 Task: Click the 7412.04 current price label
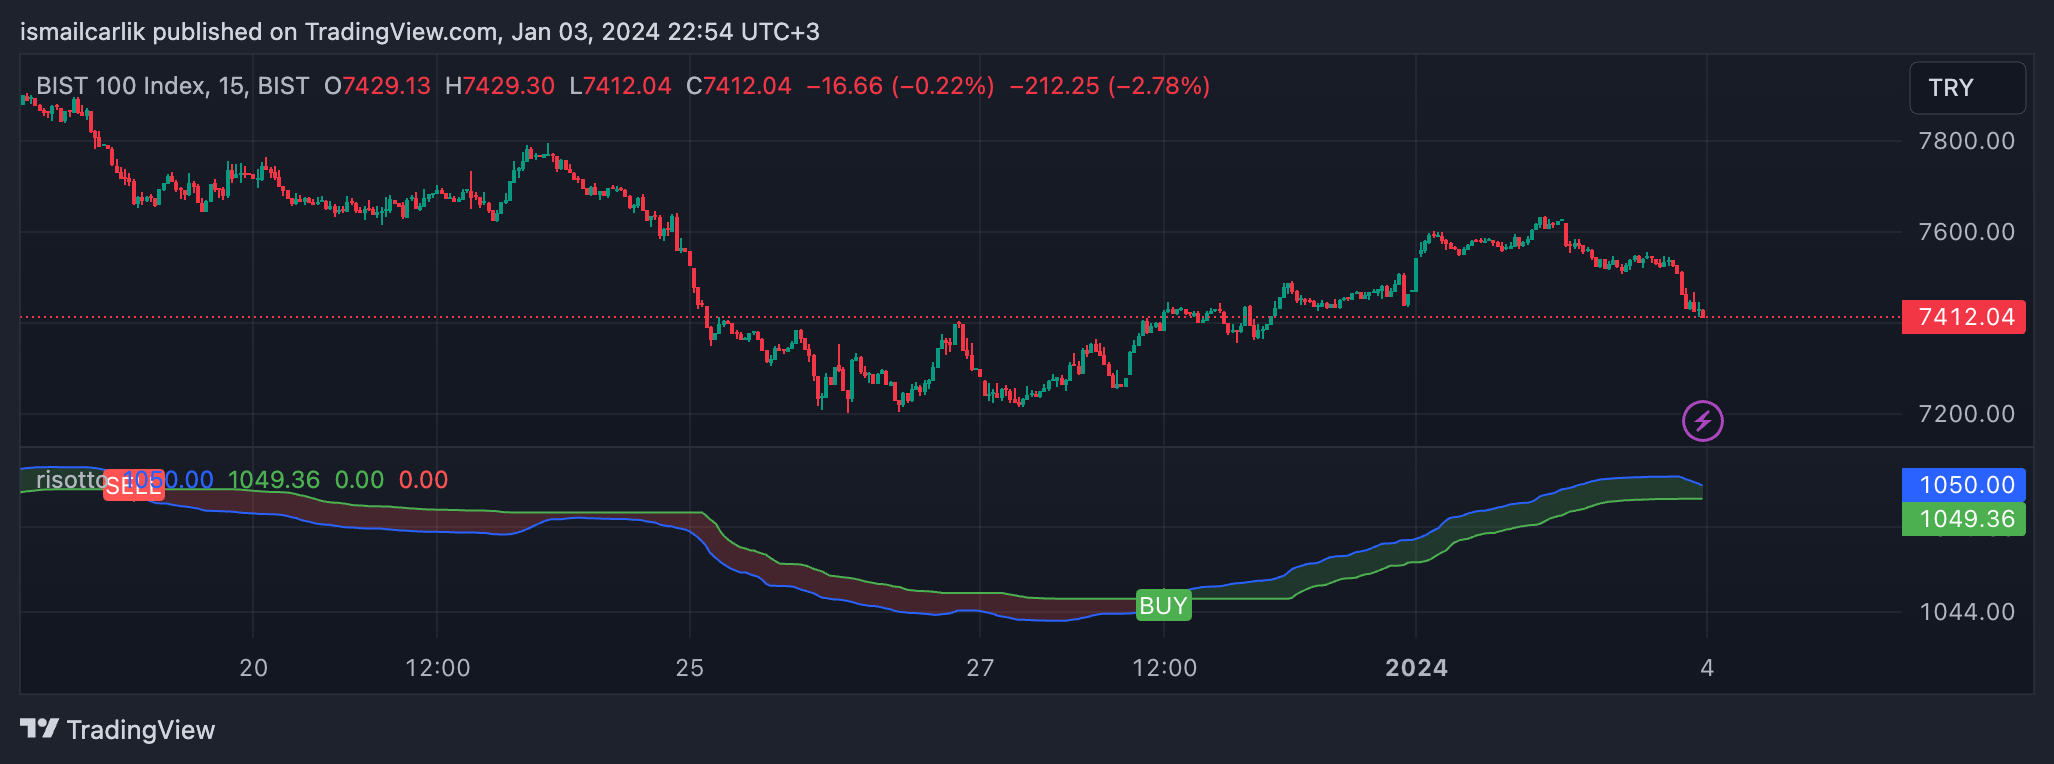tap(1963, 317)
